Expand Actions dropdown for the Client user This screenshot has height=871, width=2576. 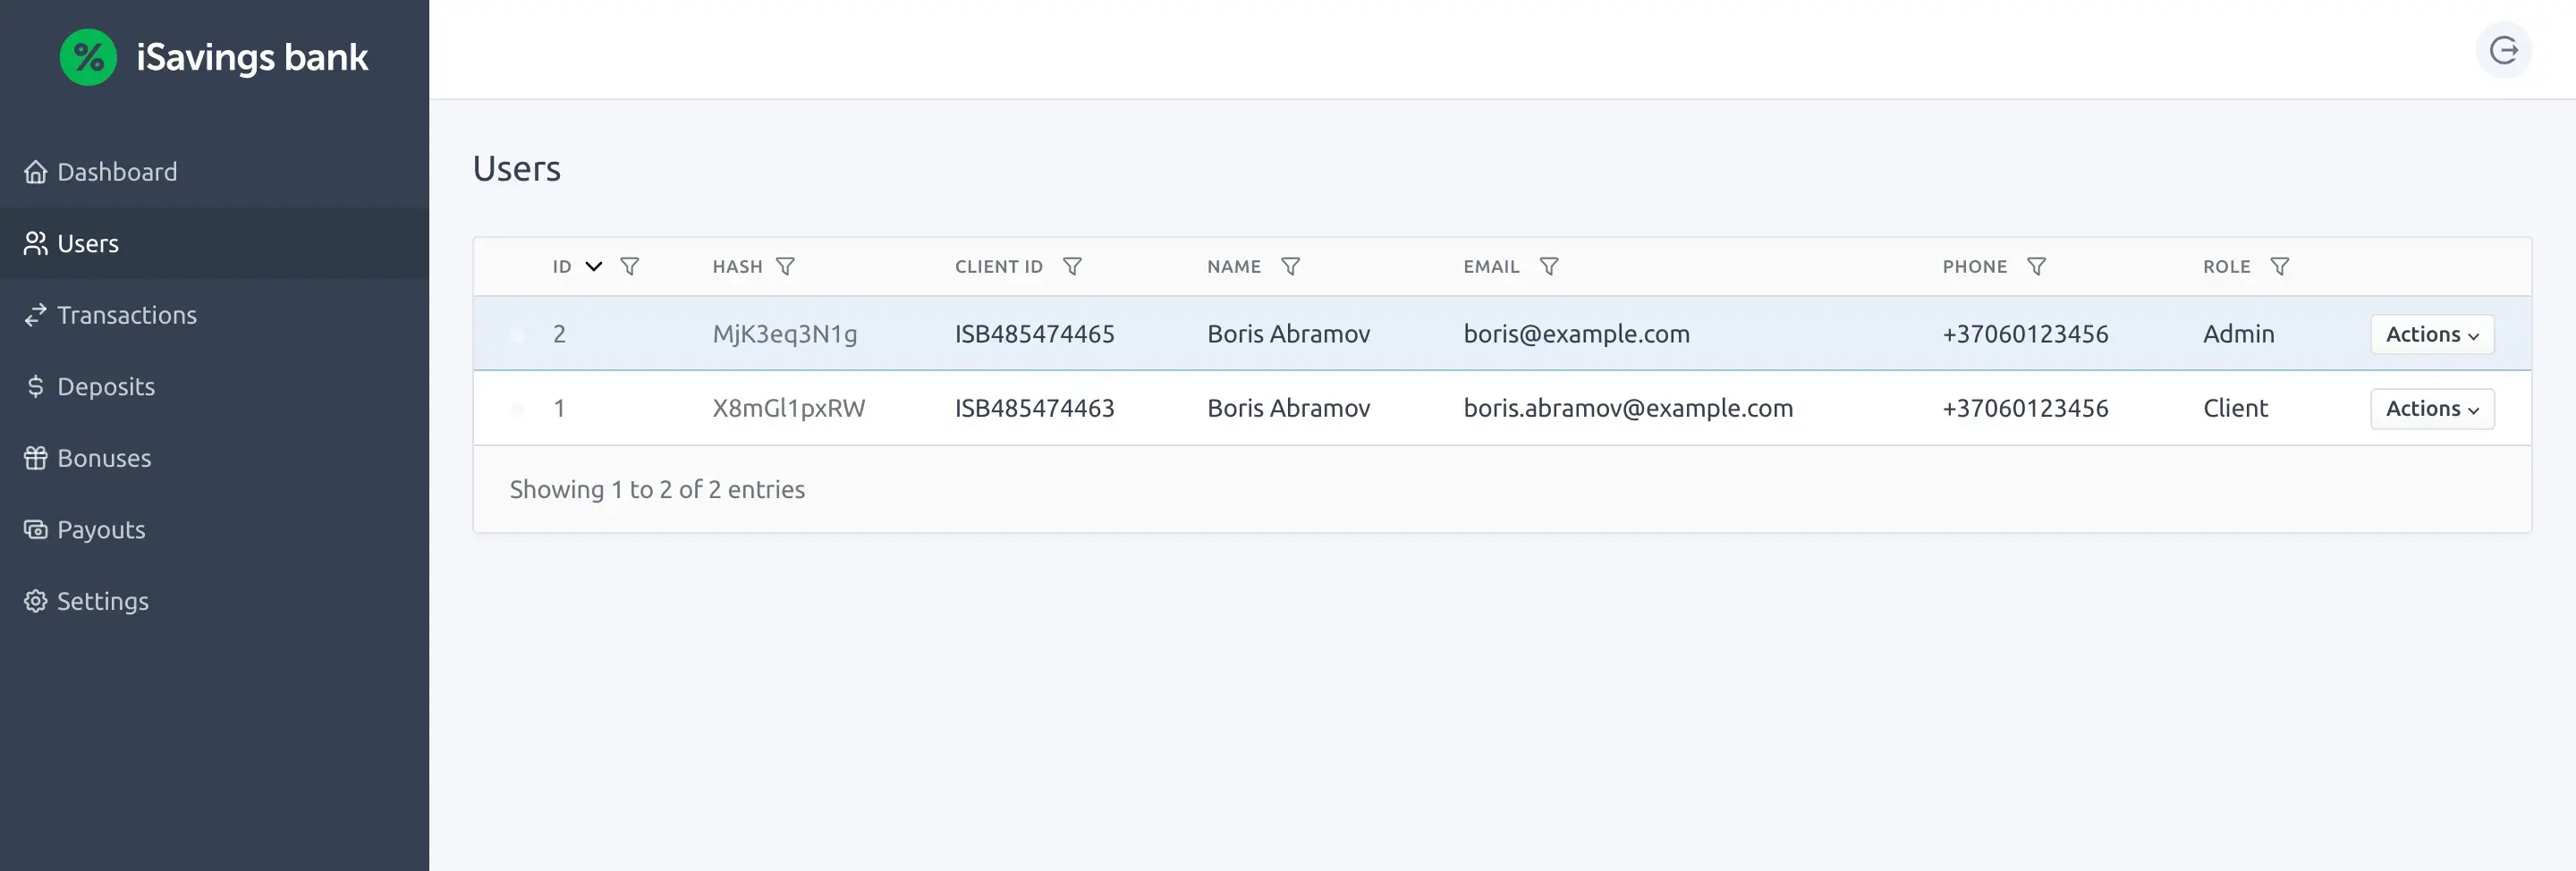pyautogui.click(x=2432, y=408)
